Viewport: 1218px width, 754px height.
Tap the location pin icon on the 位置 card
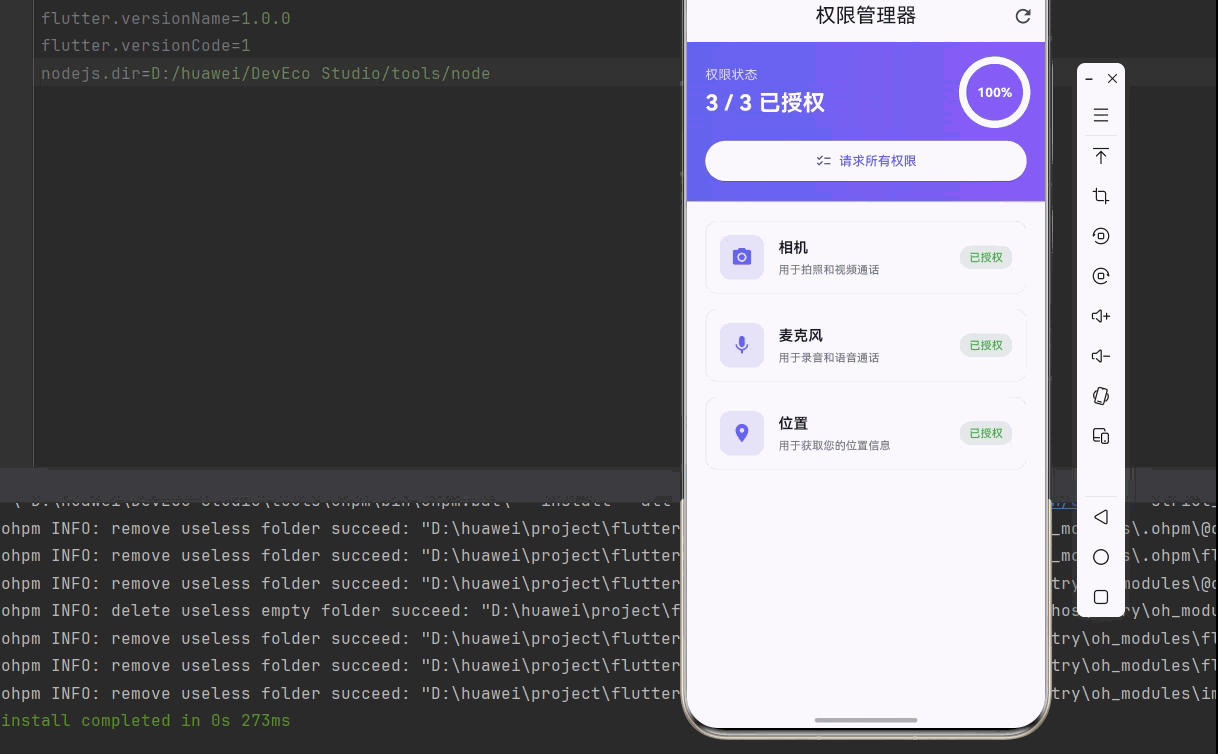(741, 433)
